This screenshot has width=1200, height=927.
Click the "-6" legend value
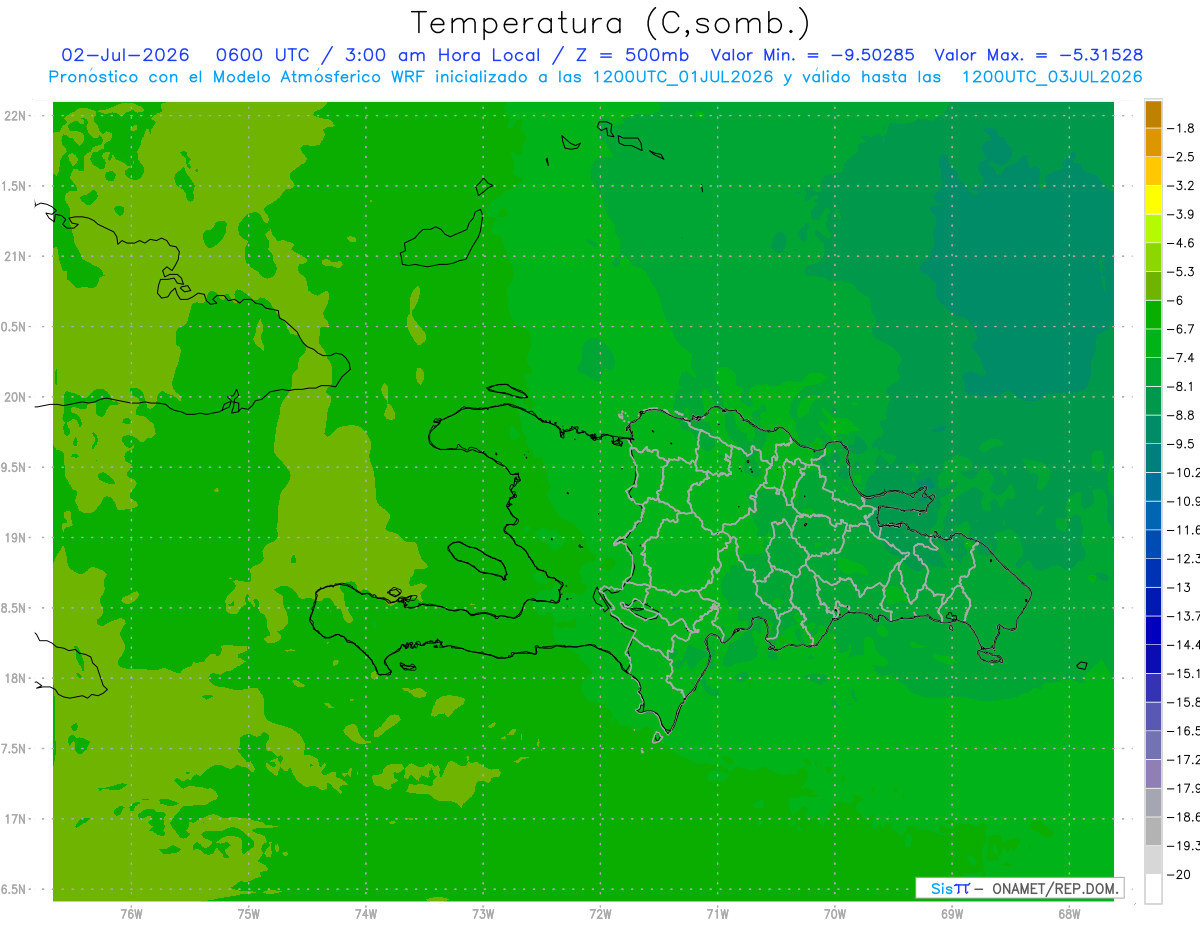(x=1175, y=300)
